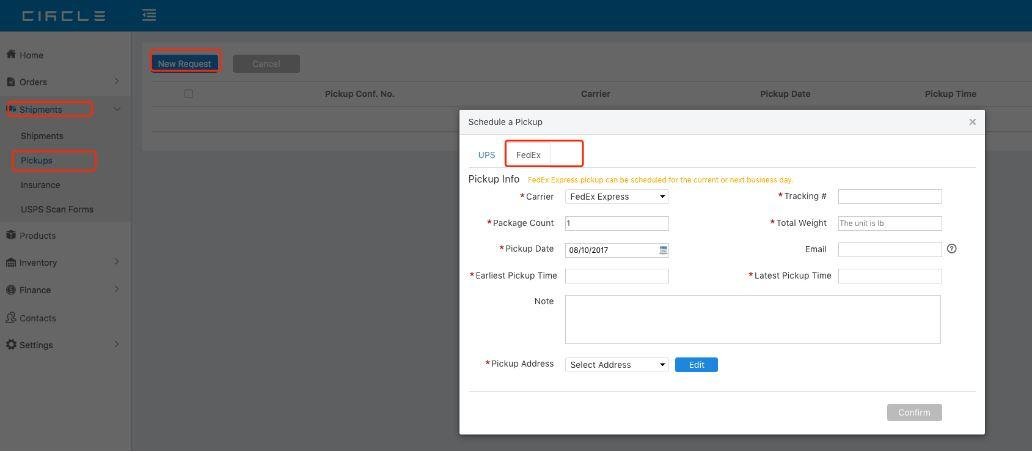Click the sidebar collapse menu icon
The width and height of the screenshot is (1032, 452).
pos(149,15)
